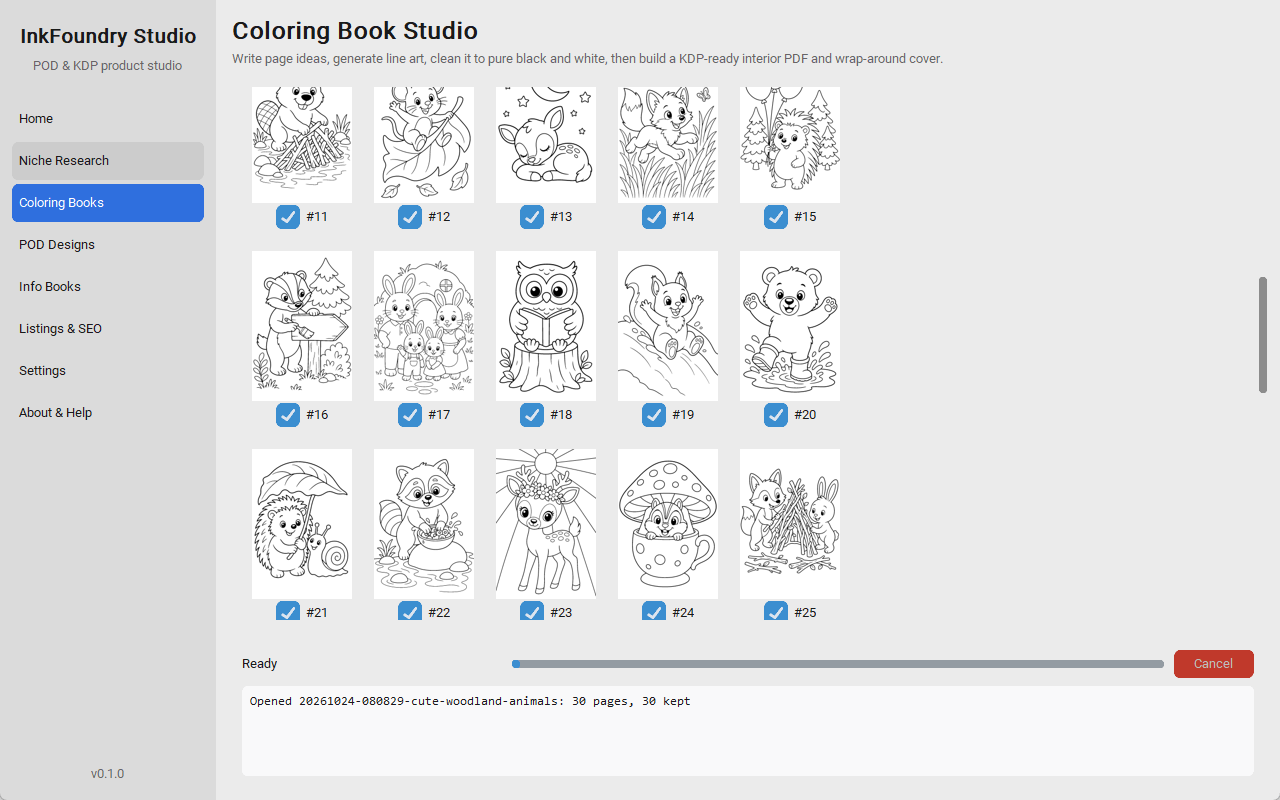Toggle checkbox for page #17
Image resolution: width=1280 pixels, height=800 pixels.
pyautogui.click(x=410, y=415)
